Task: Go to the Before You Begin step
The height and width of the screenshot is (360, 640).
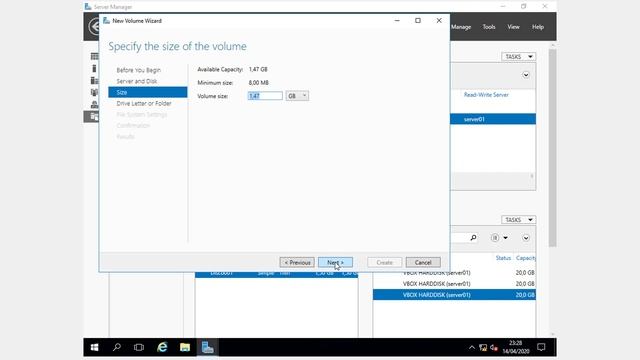Action: pos(138,70)
